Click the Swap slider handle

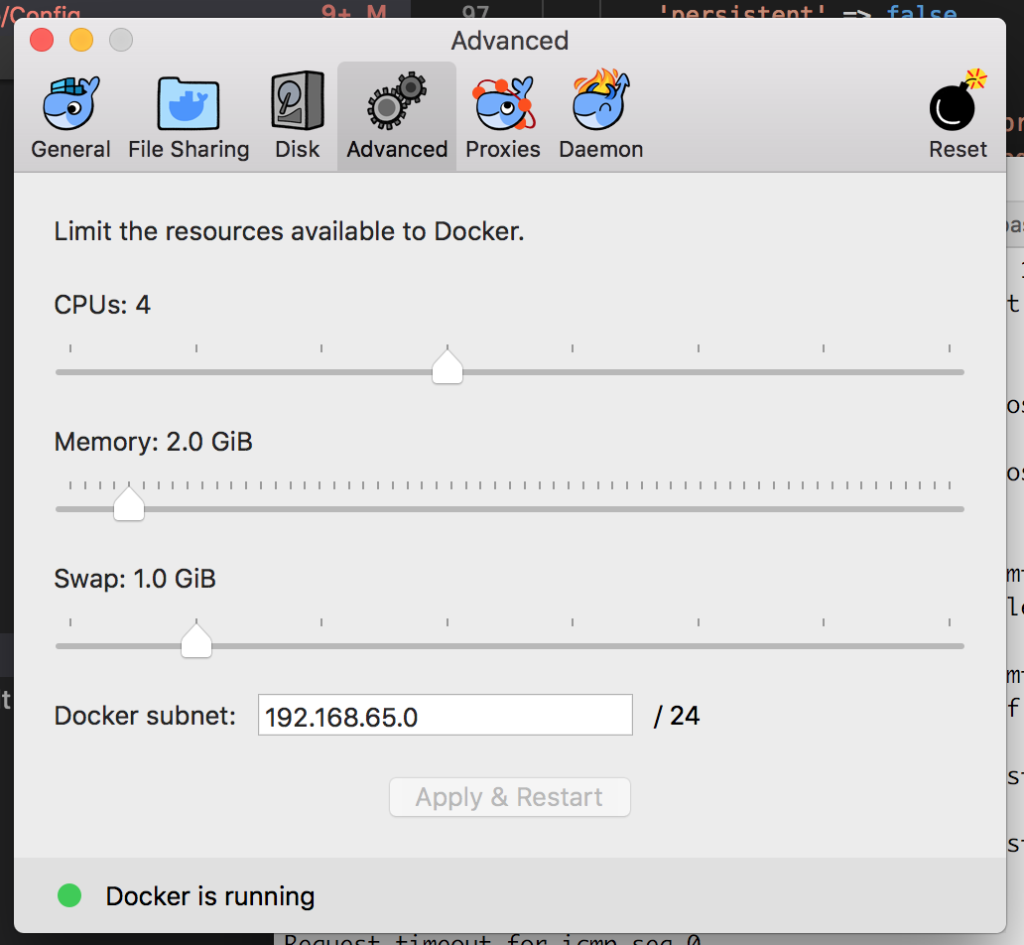196,640
